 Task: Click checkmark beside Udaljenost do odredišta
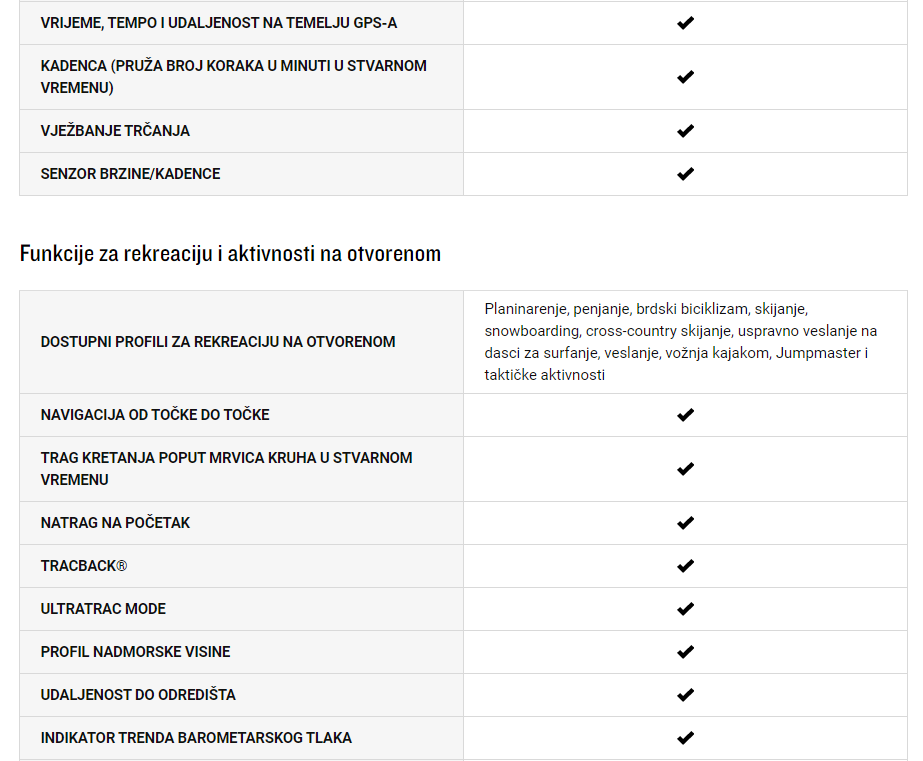click(x=685, y=694)
